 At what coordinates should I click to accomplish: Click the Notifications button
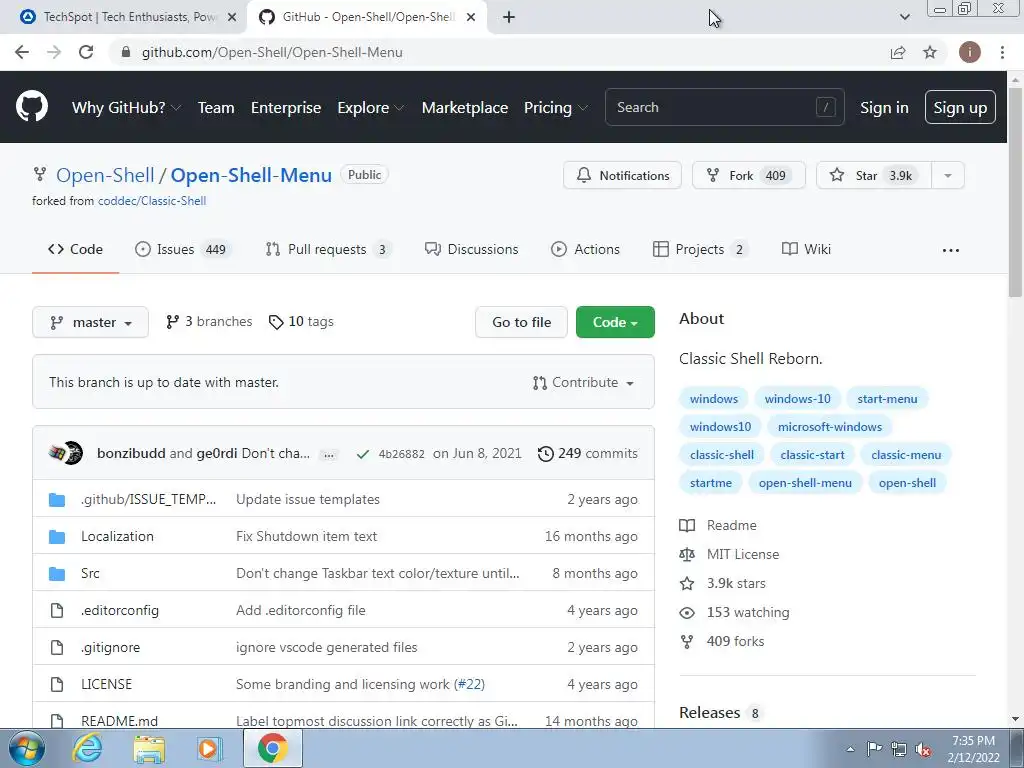coord(622,176)
